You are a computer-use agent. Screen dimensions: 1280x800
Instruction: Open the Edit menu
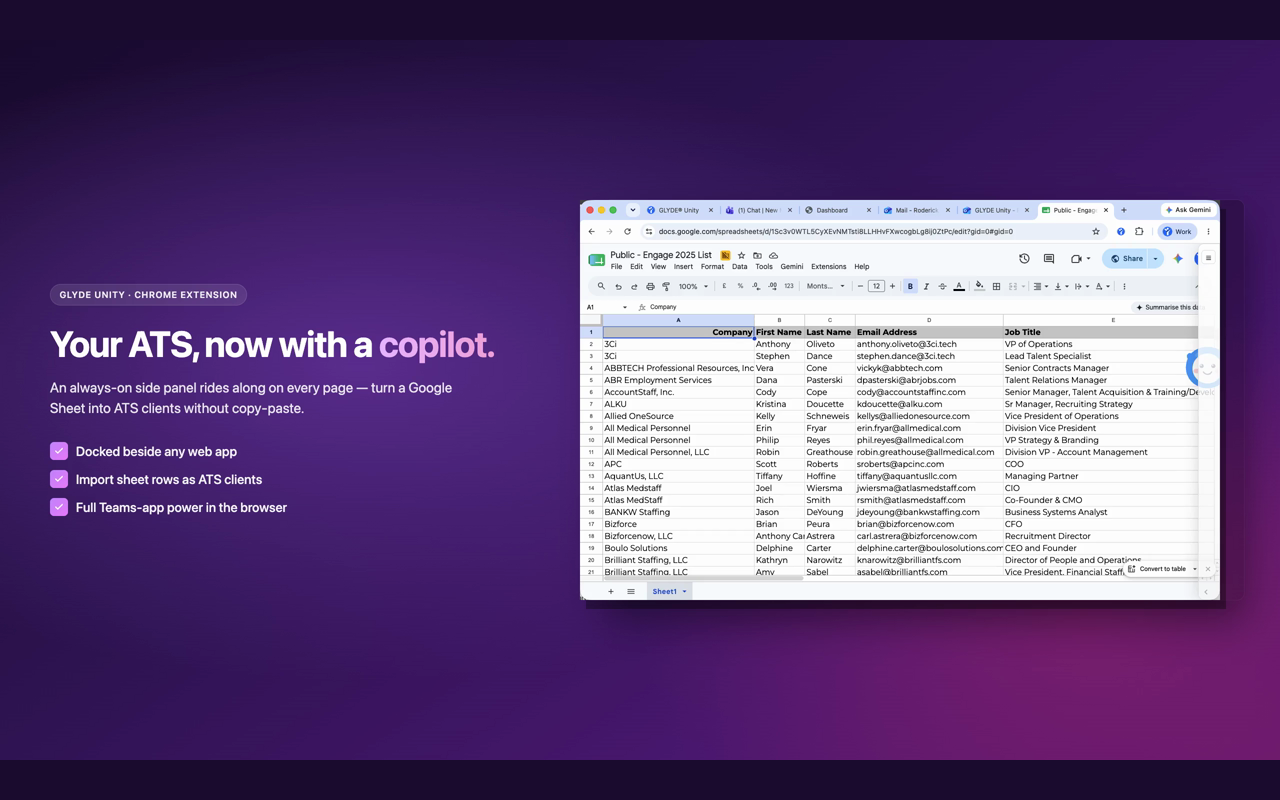(x=636, y=267)
